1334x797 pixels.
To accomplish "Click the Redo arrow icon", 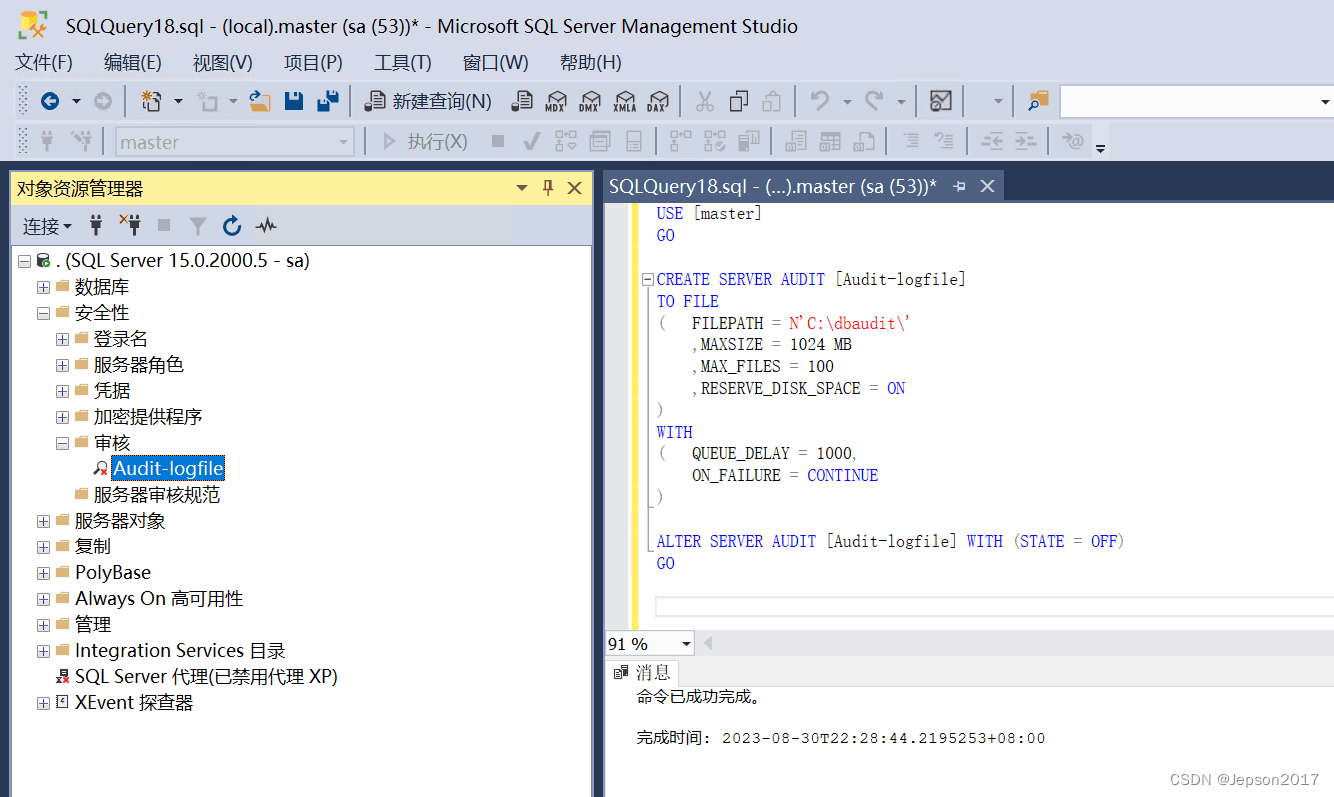I will pyautogui.click(x=875, y=101).
